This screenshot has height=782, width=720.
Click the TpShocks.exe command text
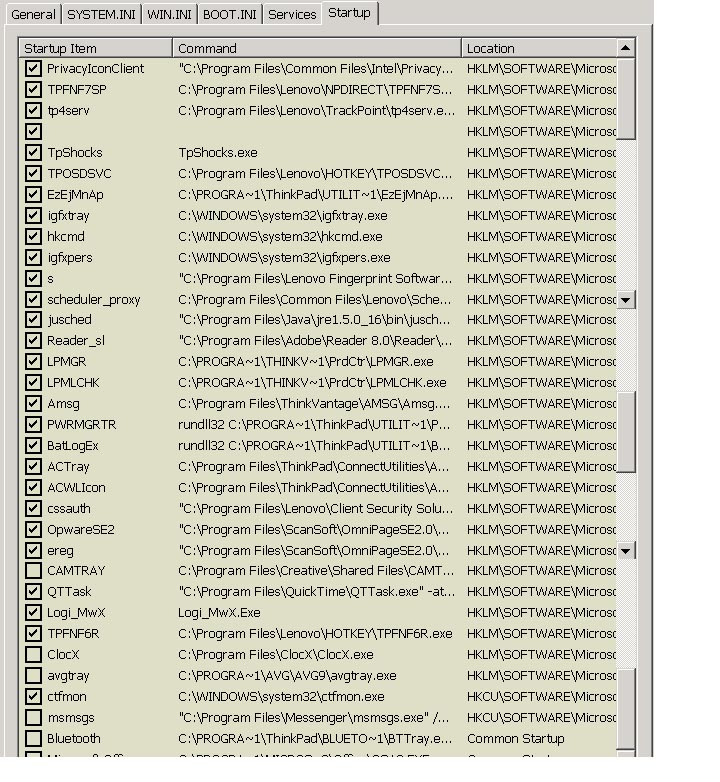[x=218, y=153]
